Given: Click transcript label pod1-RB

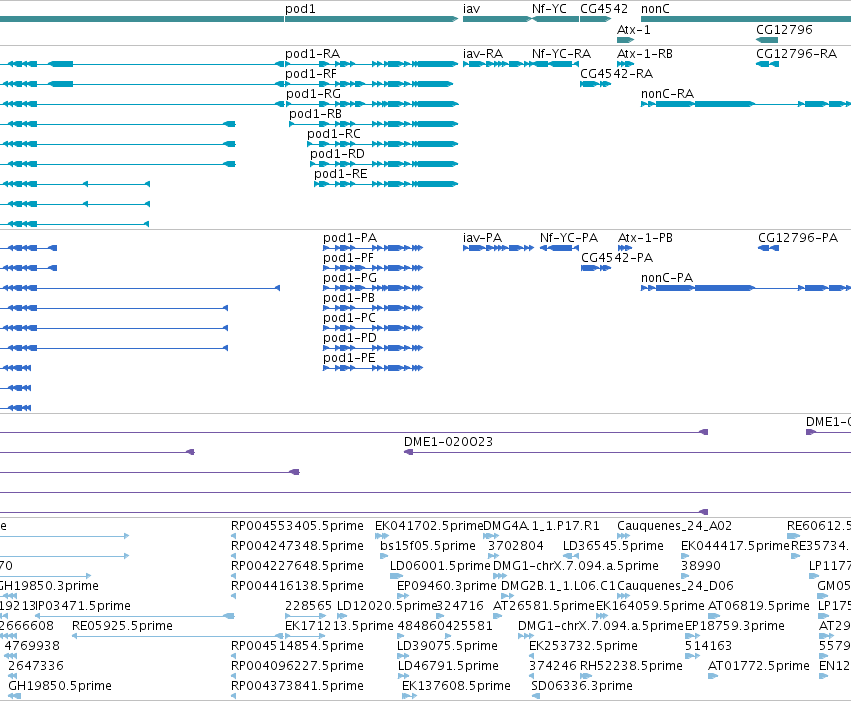Looking at the screenshot, I should pyautogui.click(x=315, y=114).
